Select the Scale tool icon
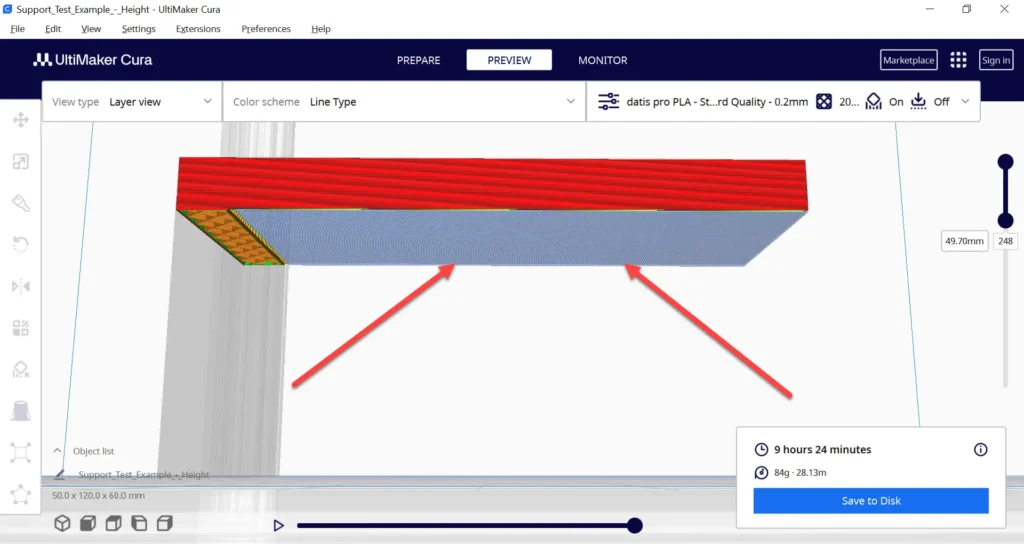The width and height of the screenshot is (1024, 544). [x=20, y=162]
